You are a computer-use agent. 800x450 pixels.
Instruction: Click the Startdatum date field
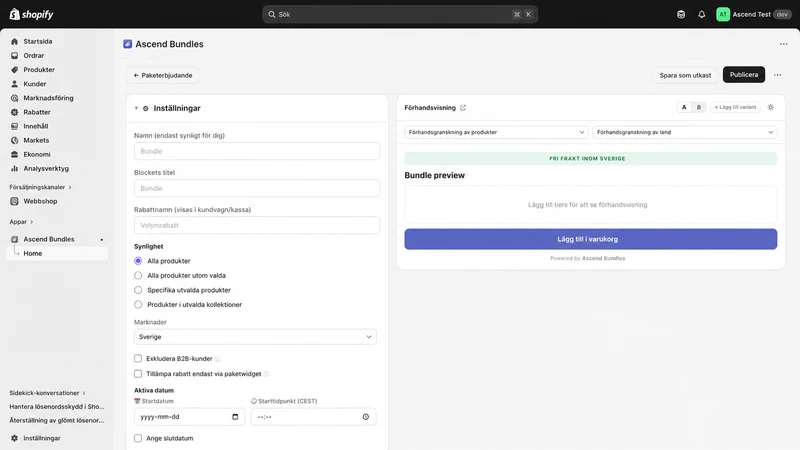[189, 417]
